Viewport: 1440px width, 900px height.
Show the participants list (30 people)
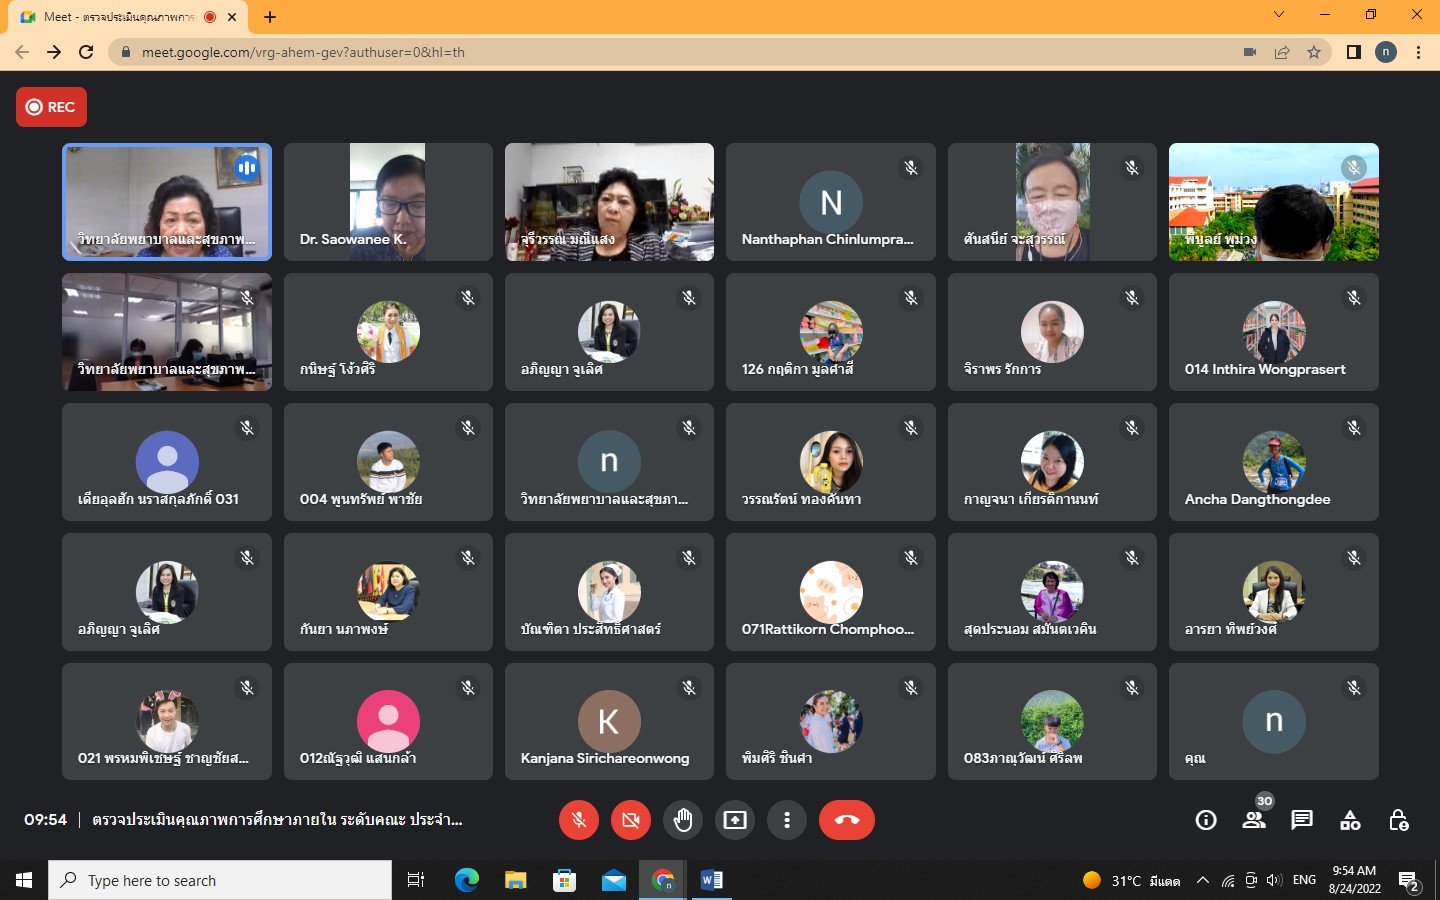click(x=1253, y=820)
